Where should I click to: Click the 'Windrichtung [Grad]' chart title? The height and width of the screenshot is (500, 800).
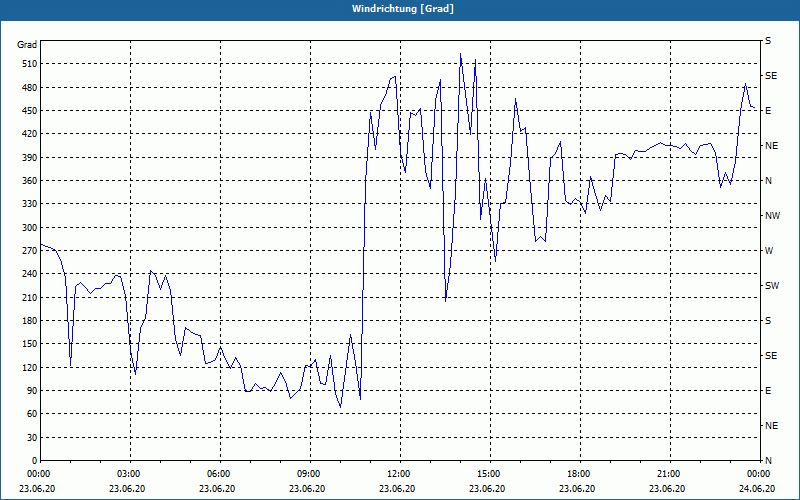pos(403,9)
